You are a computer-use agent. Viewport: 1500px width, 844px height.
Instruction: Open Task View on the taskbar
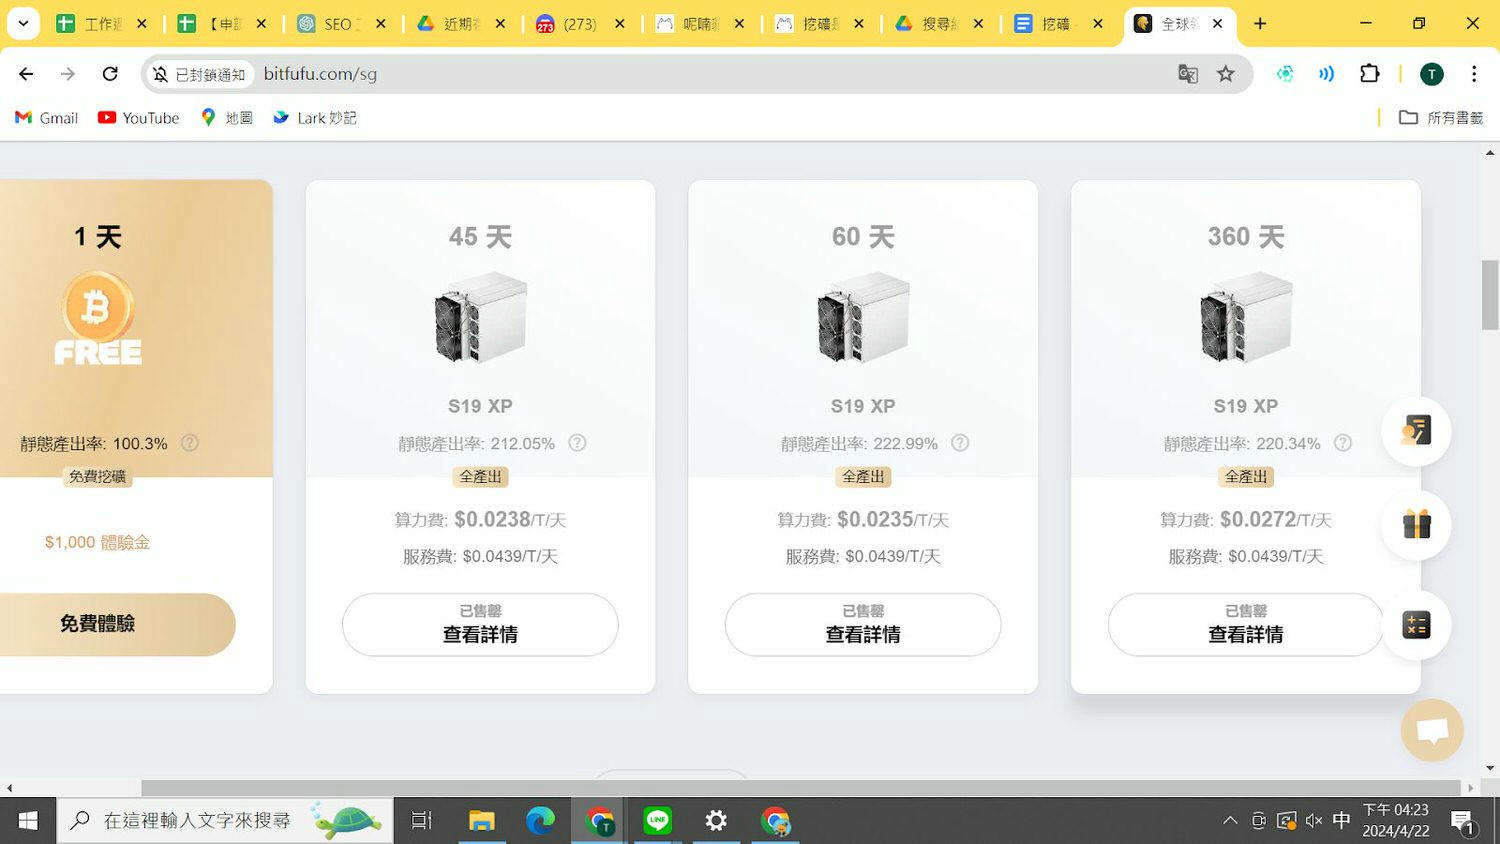coord(422,821)
